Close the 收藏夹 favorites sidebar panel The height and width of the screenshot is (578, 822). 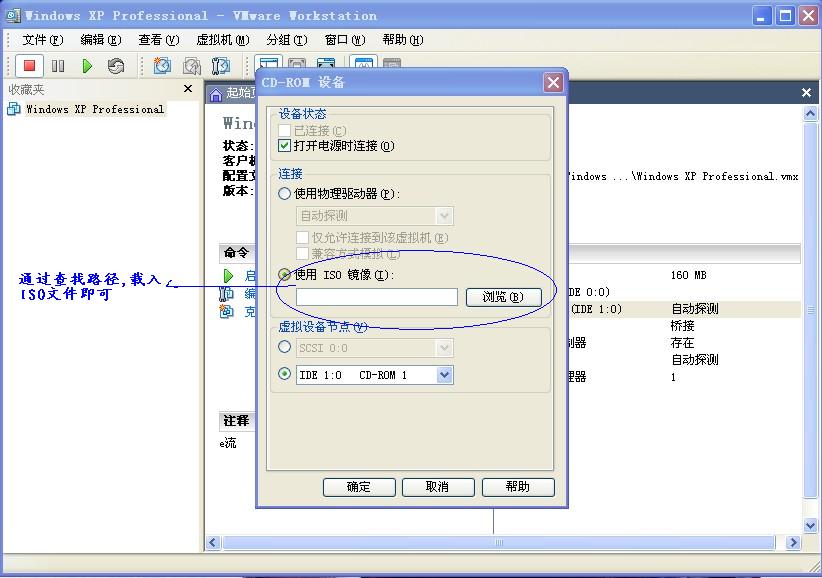(x=187, y=89)
